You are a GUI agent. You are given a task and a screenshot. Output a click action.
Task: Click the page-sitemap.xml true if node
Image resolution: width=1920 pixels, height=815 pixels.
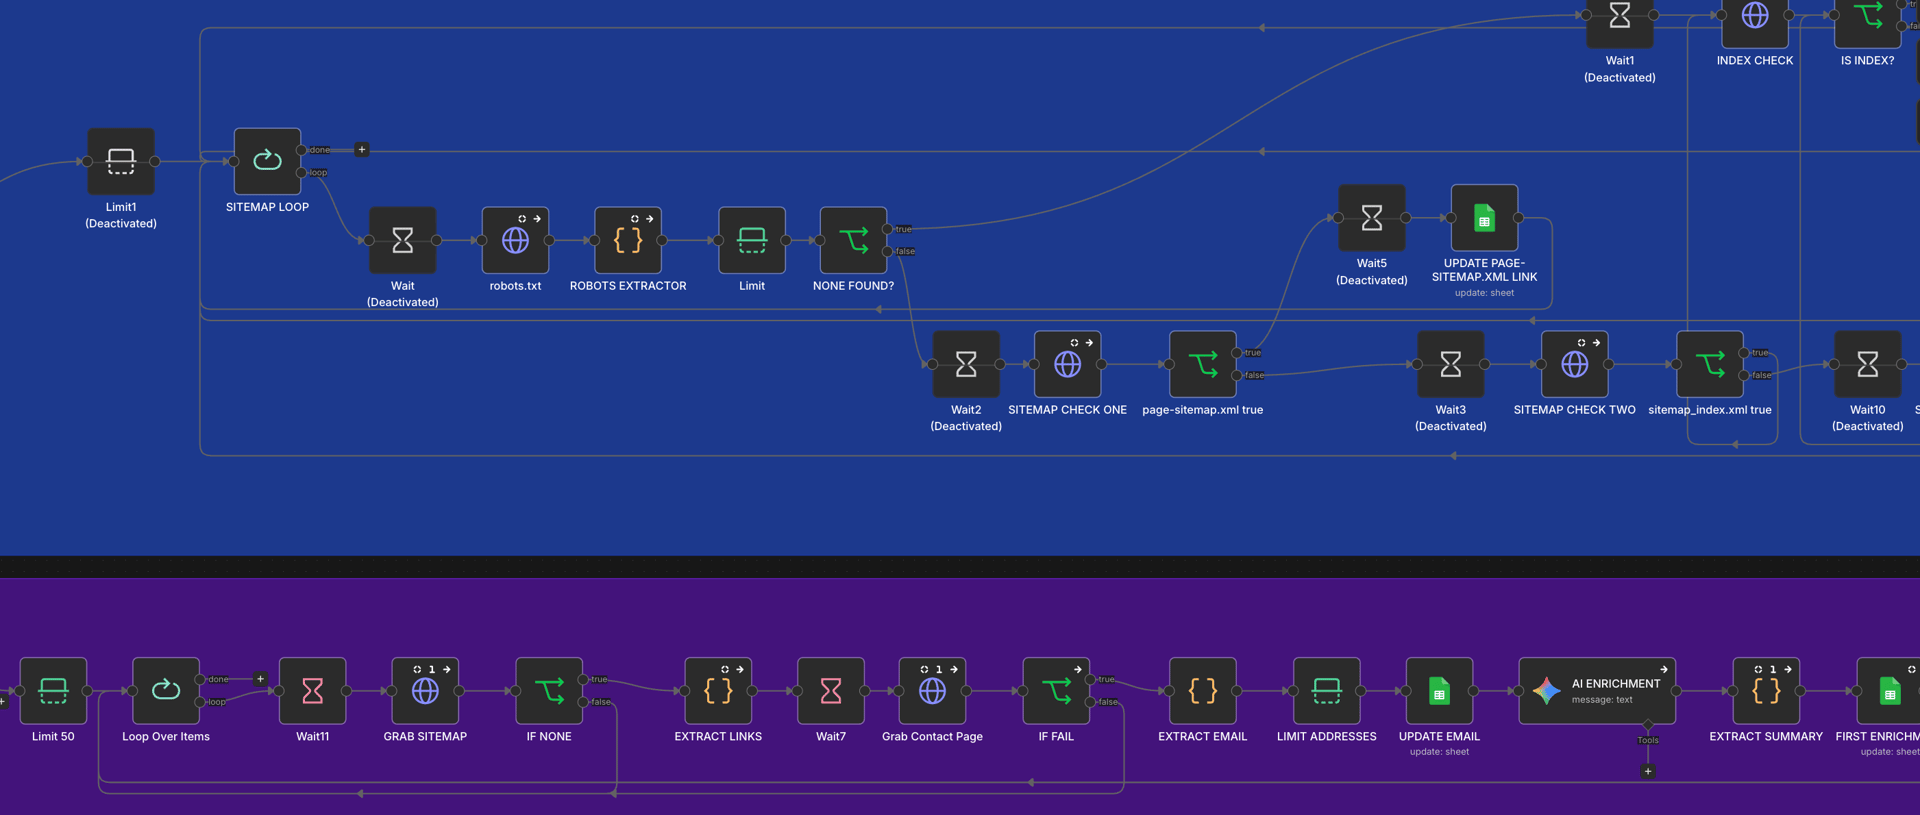(x=1203, y=364)
